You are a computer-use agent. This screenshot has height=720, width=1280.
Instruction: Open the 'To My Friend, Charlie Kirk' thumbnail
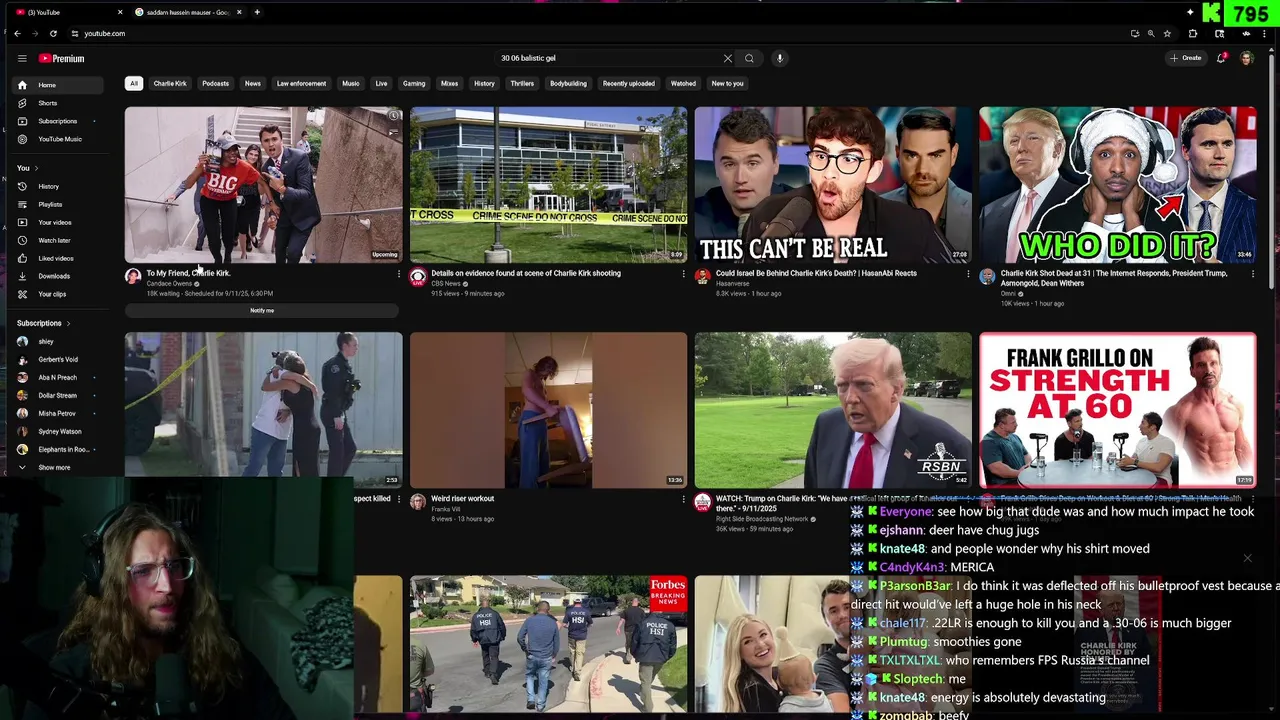tap(264, 185)
